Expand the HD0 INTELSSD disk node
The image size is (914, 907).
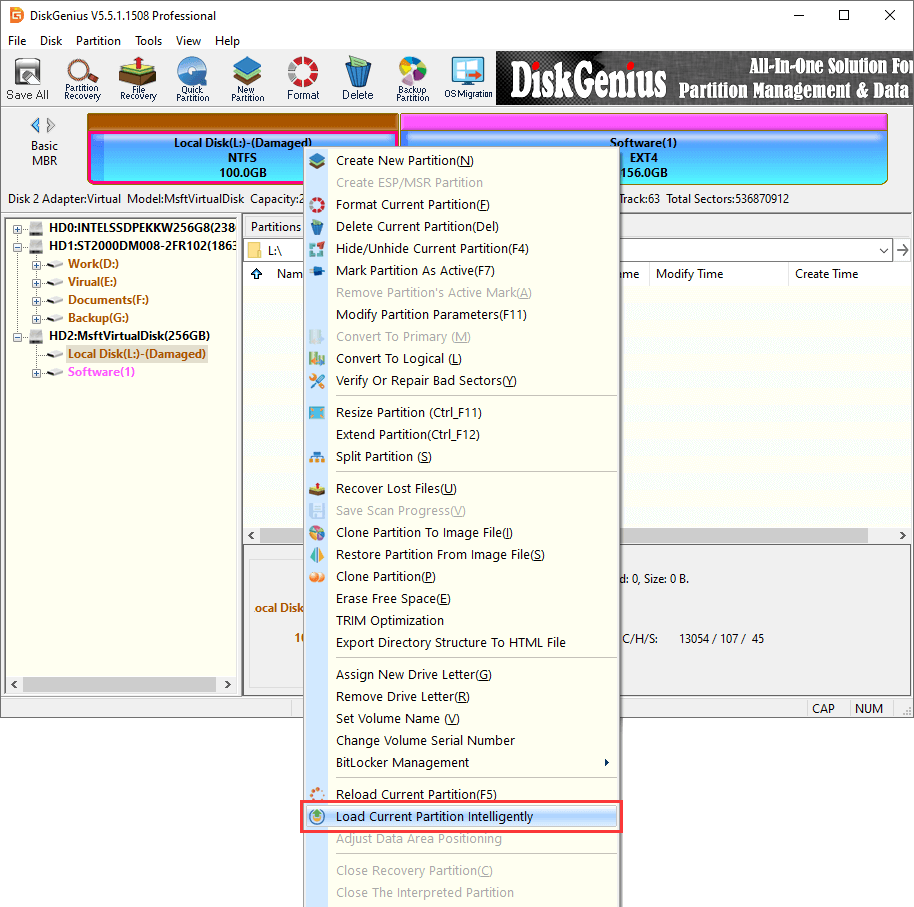click(17, 229)
